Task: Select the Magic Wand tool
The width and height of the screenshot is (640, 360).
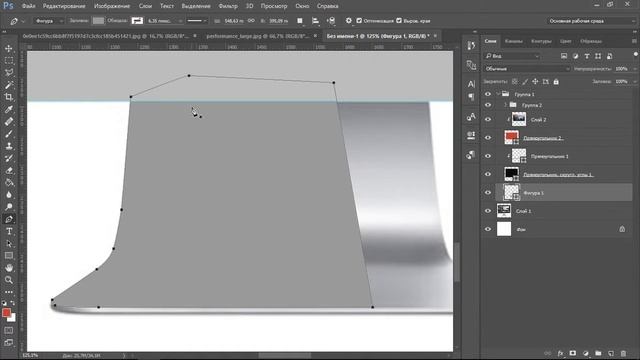Action: (x=9, y=85)
